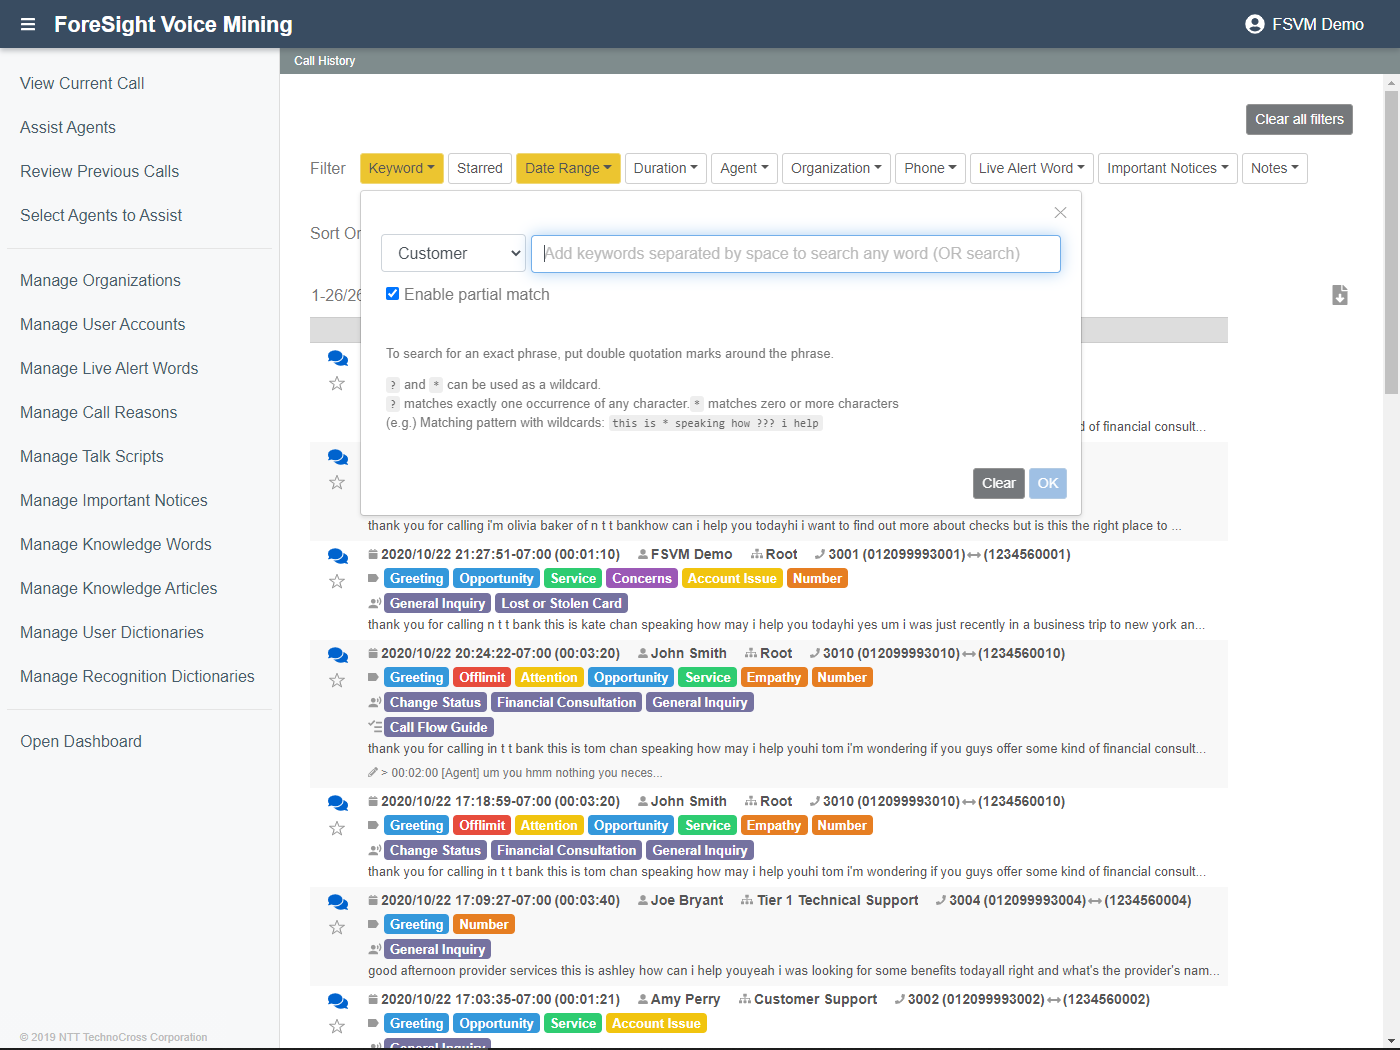Star the Amy Perry call
The width and height of the screenshot is (1400, 1050).
click(337, 1025)
